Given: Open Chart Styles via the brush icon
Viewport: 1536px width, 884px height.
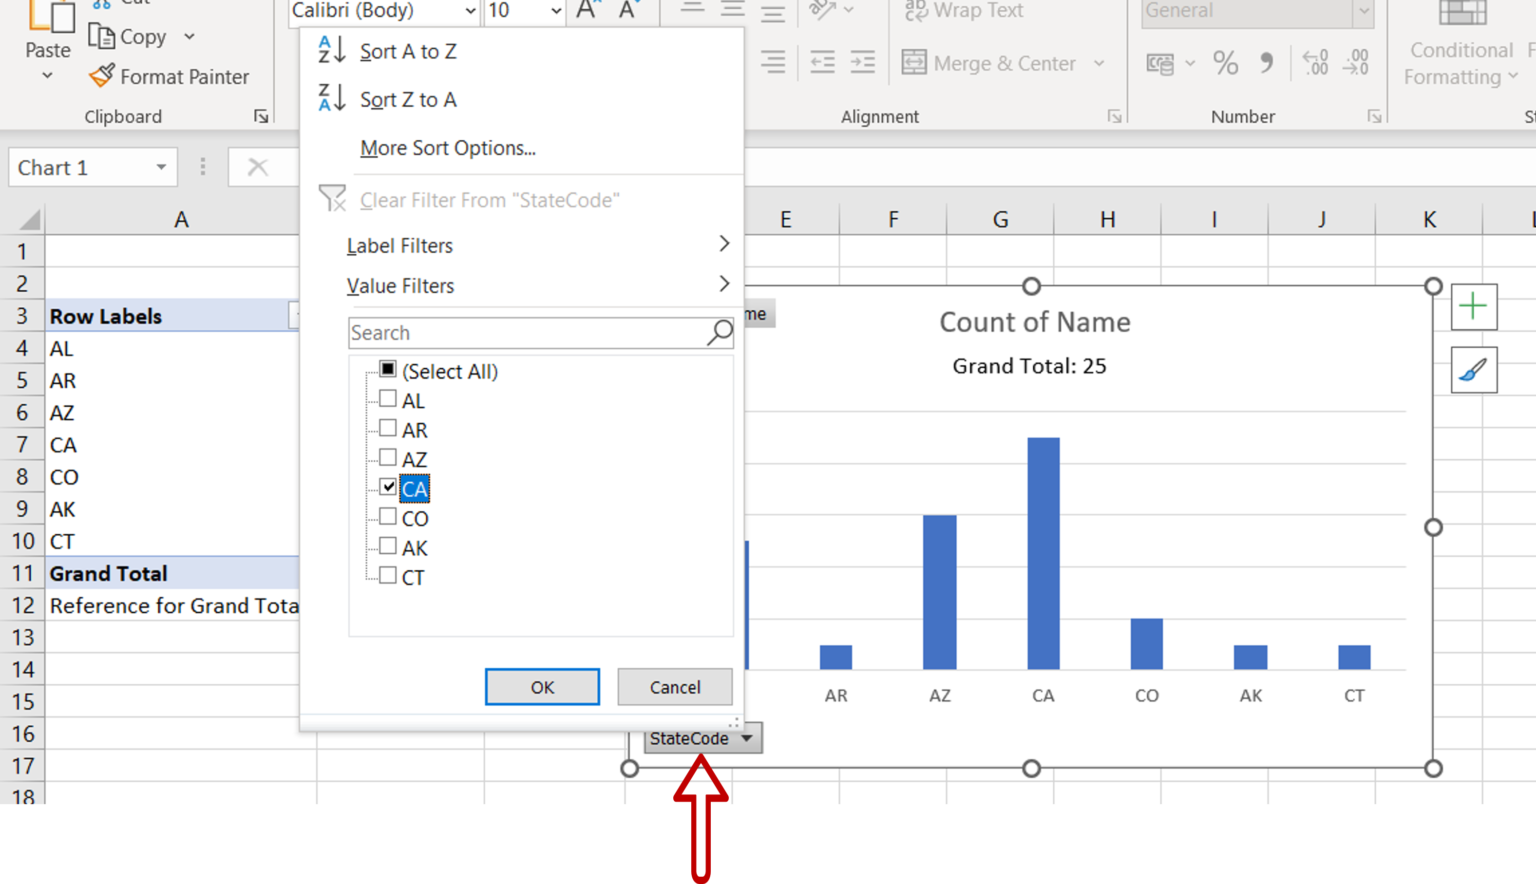Looking at the screenshot, I should pyautogui.click(x=1473, y=370).
